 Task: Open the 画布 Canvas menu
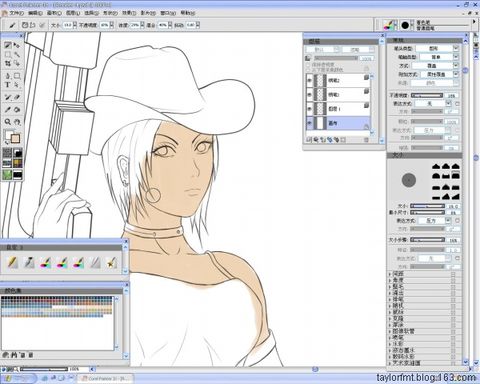click(x=54, y=13)
